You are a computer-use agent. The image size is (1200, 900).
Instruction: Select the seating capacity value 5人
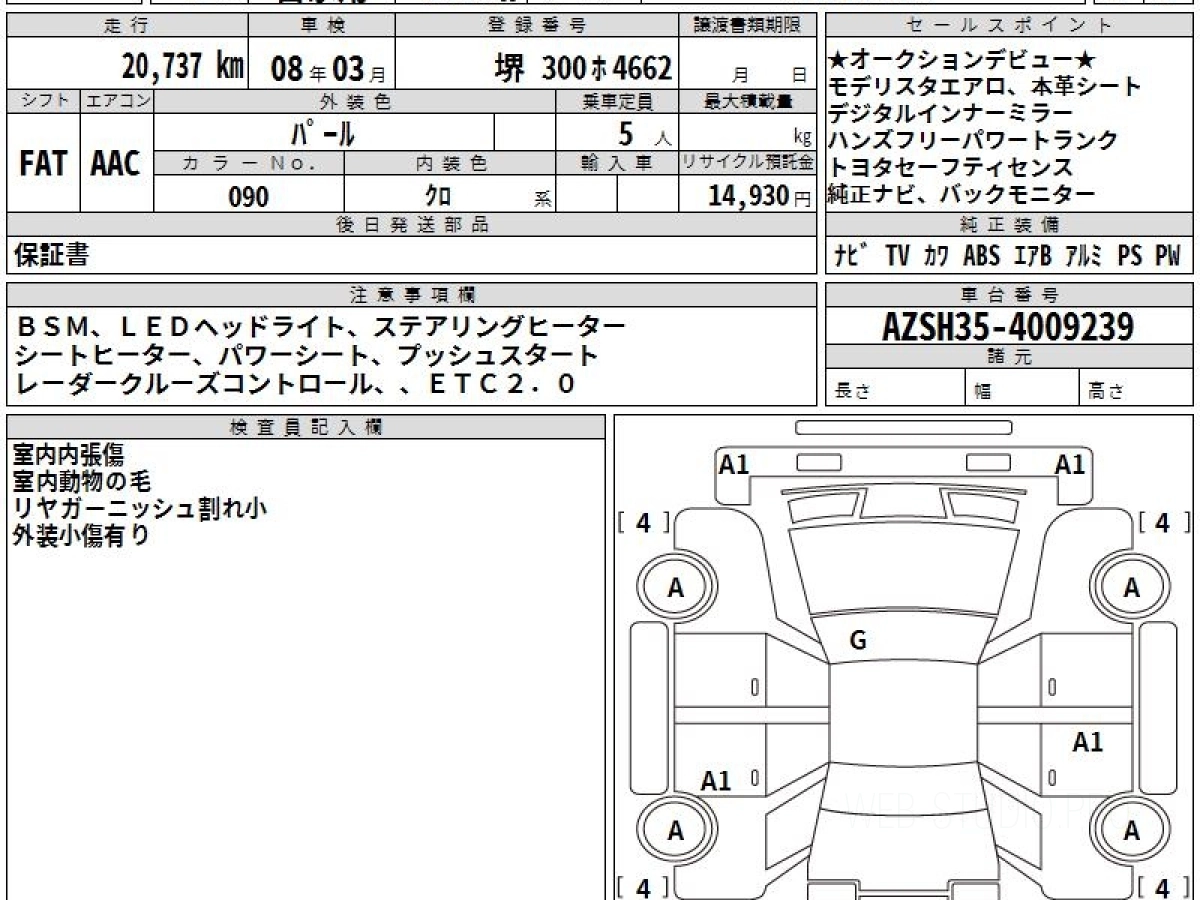646,133
